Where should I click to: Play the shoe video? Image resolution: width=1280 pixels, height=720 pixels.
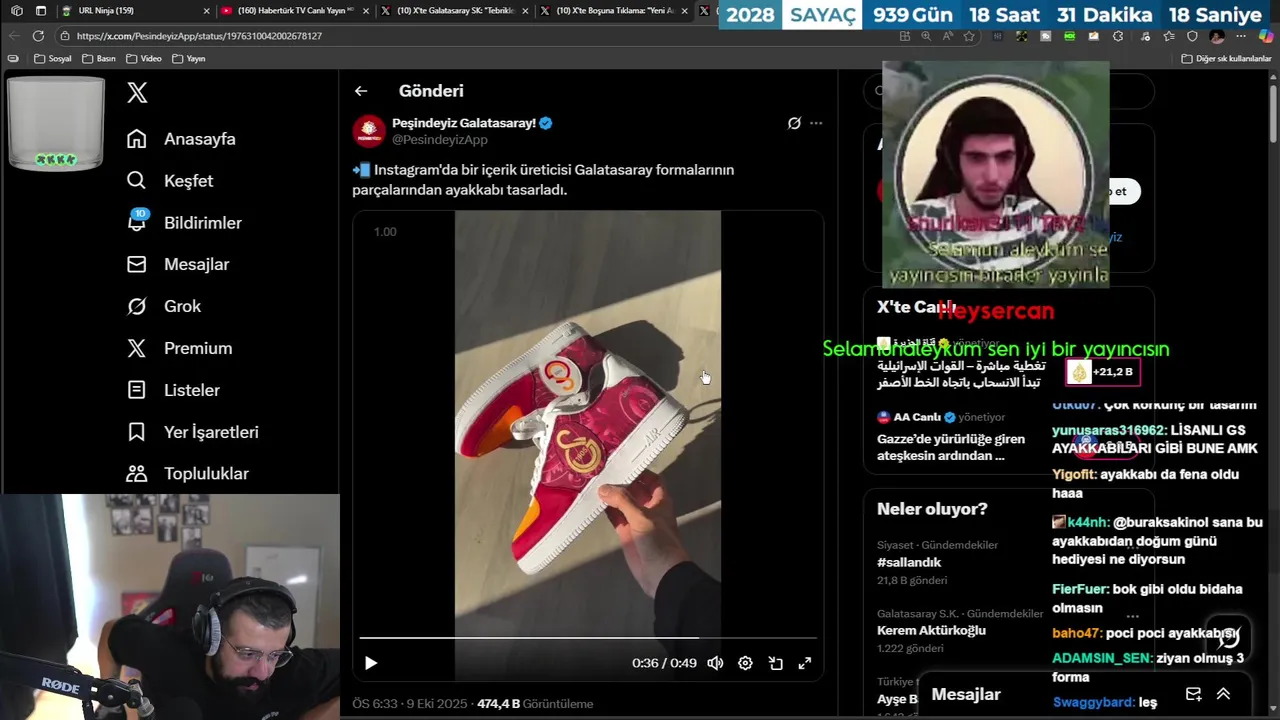point(371,663)
